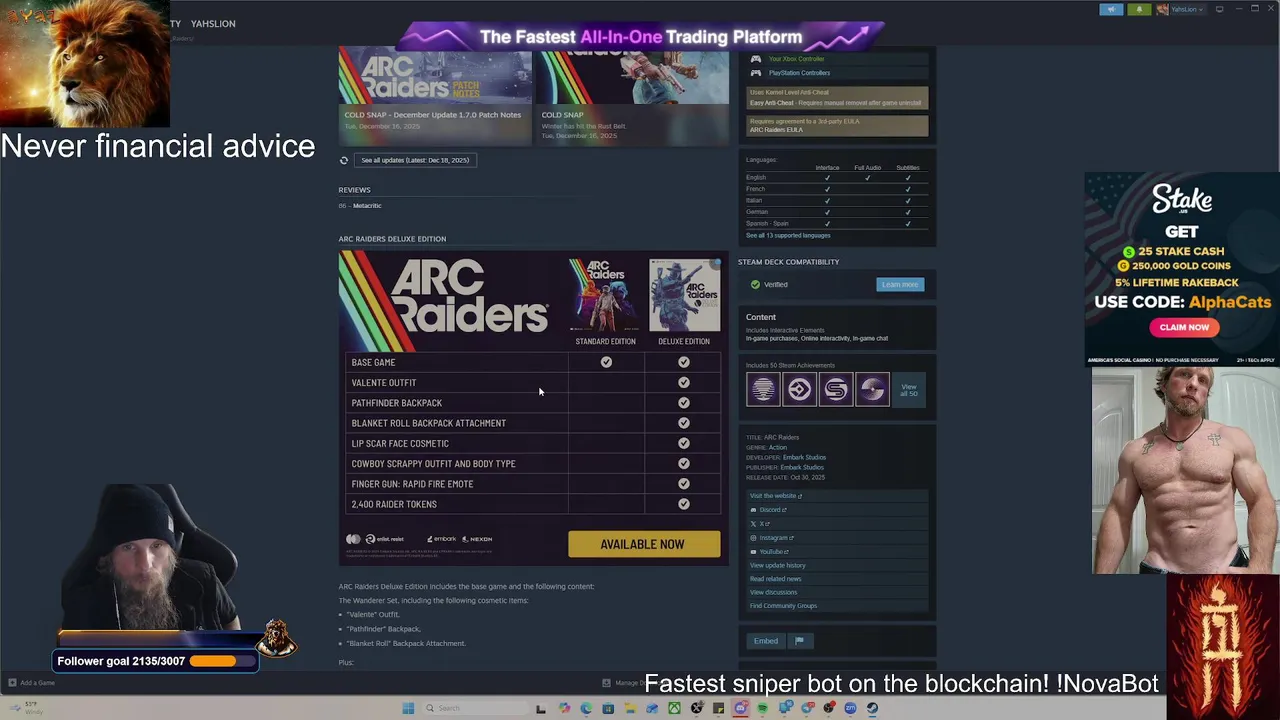The image size is (1280, 720).
Task: Open Microsoft Edge from the taskbar
Action: point(586,708)
